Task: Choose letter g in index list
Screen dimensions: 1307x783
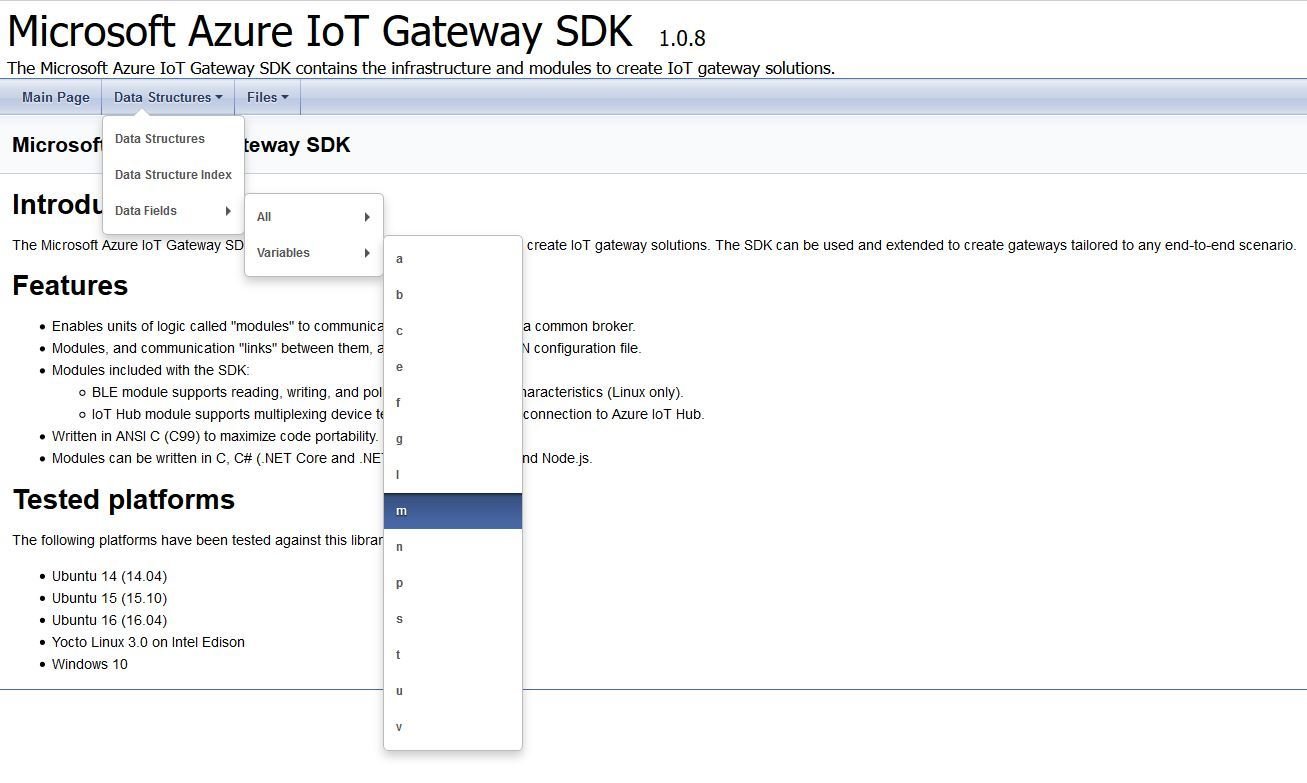Action: 453,439
